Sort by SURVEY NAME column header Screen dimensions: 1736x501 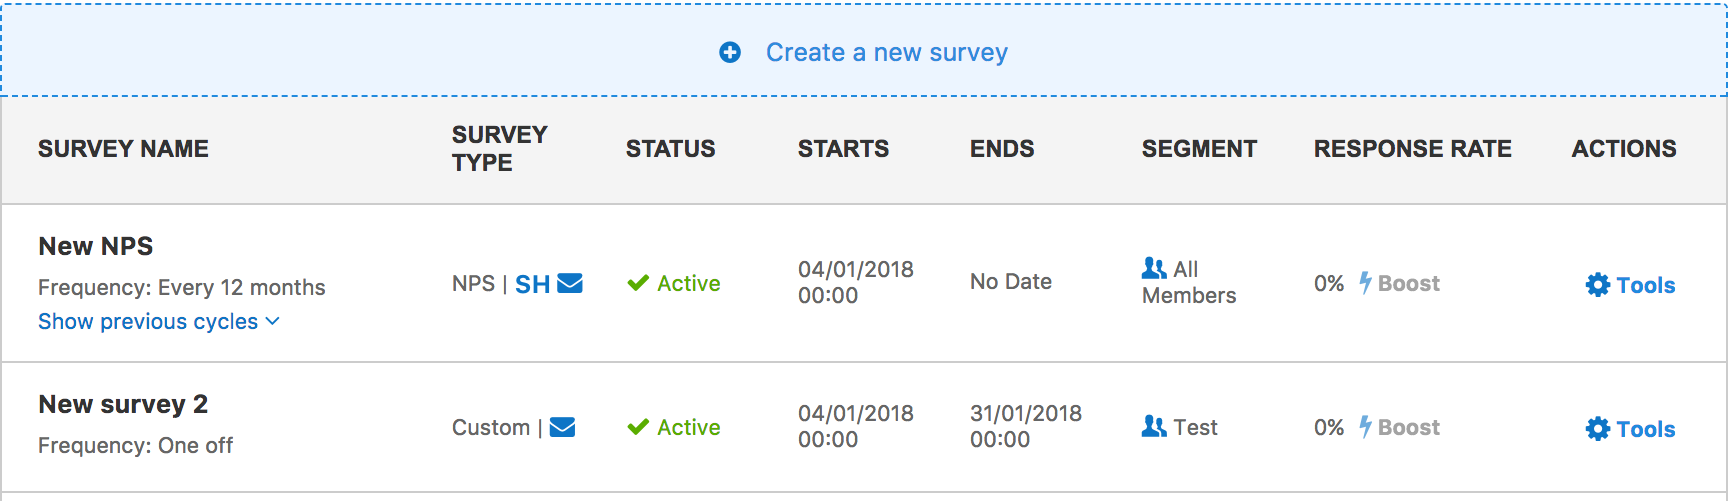[124, 149]
